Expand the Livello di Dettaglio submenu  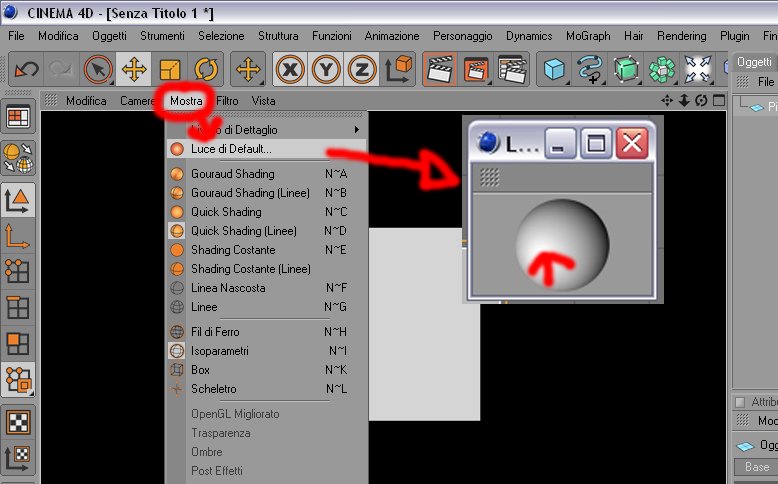coord(267,130)
